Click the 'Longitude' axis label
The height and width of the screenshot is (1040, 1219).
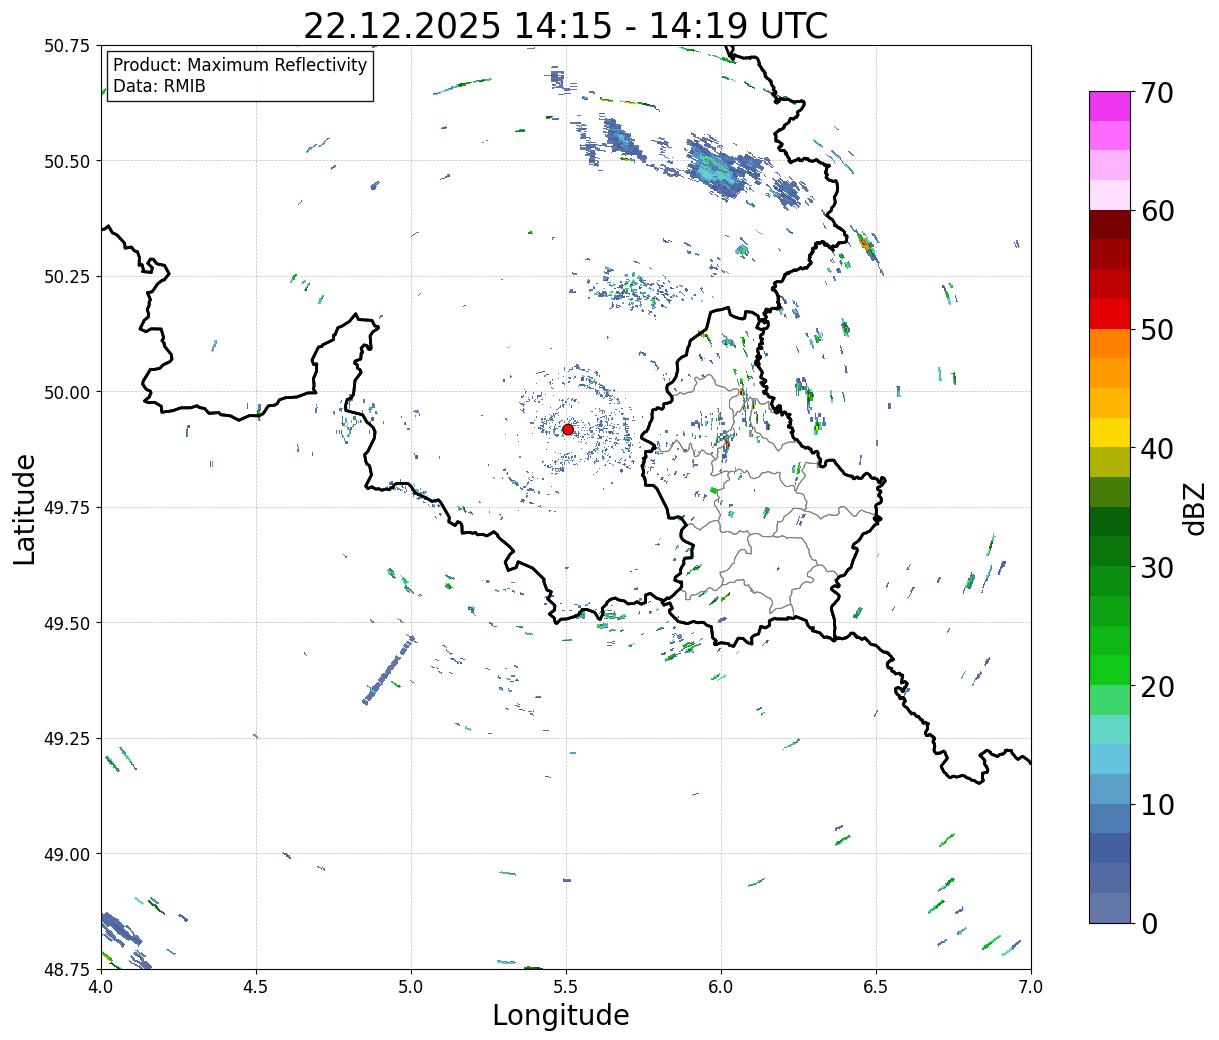point(561,1015)
